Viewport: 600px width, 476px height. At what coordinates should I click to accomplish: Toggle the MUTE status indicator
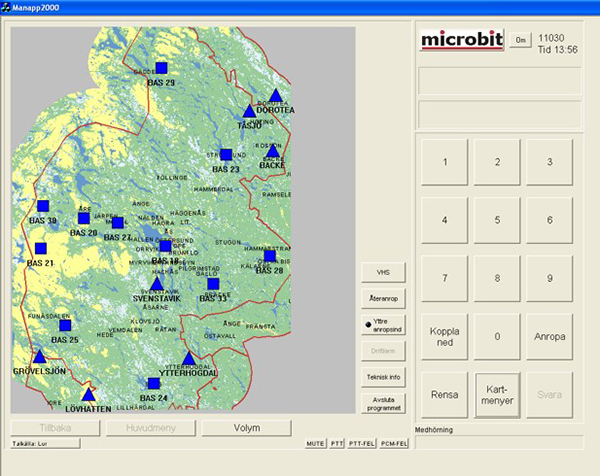[317, 442]
